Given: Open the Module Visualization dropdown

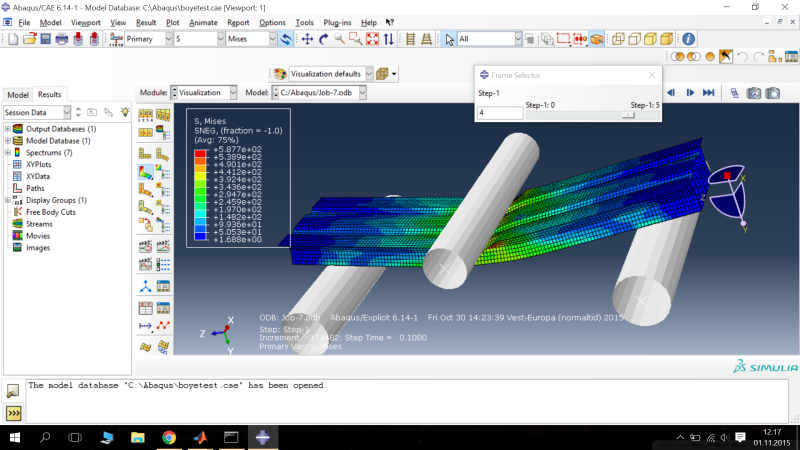Looking at the screenshot, I should (233, 93).
